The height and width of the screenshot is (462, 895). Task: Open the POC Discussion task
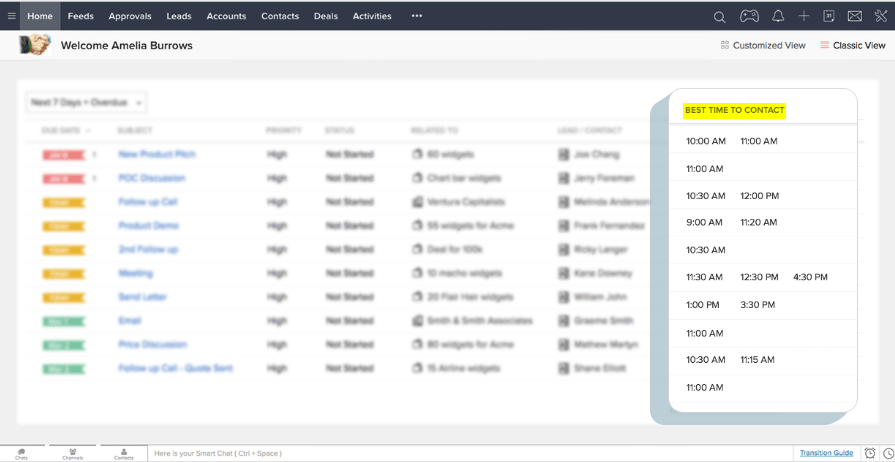click(x=152, y=178)
